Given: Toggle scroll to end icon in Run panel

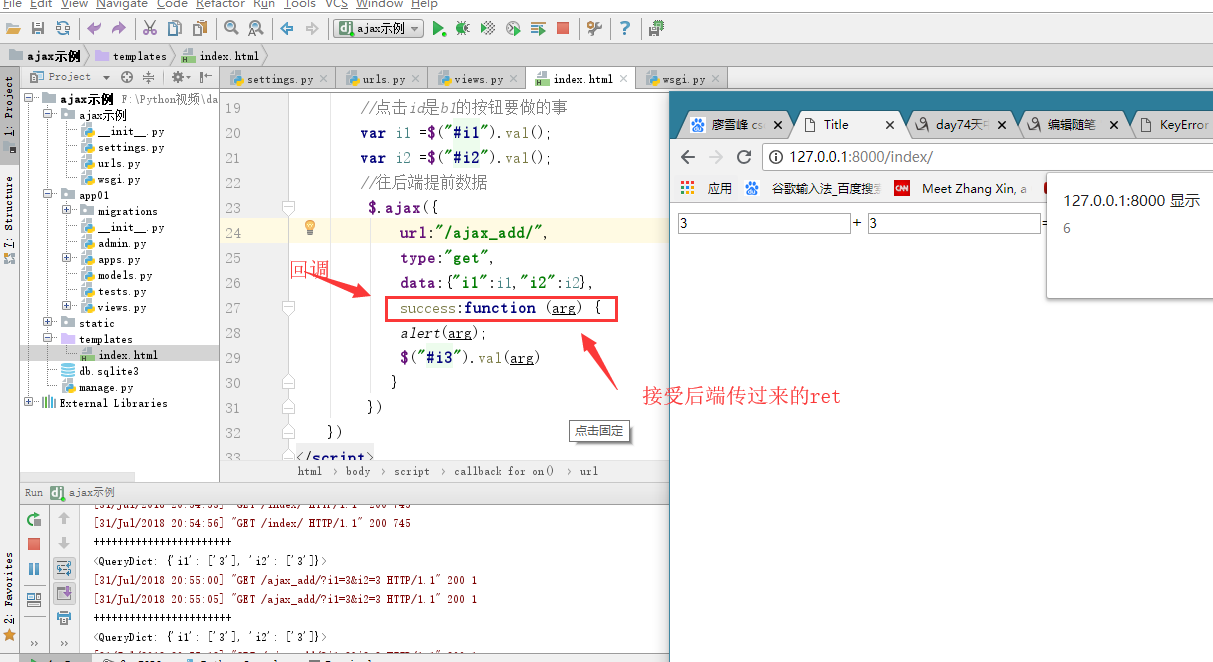Looking at the screenshot, I should [64, 594].
